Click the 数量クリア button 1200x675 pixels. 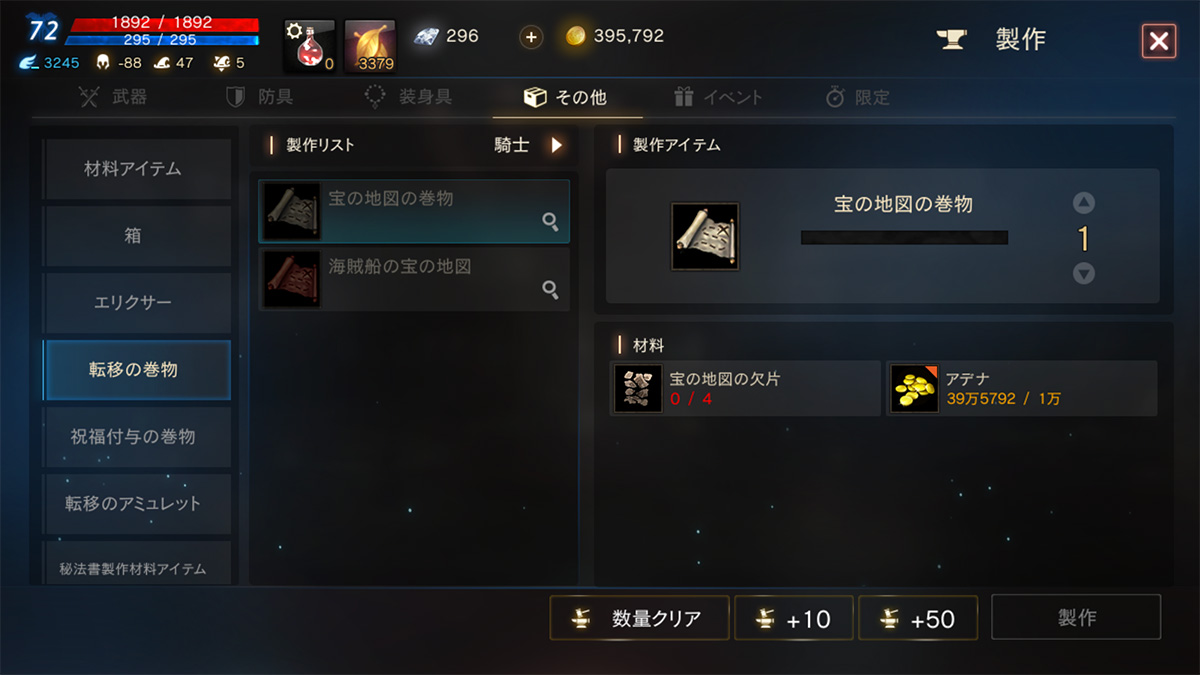[639, 618]
